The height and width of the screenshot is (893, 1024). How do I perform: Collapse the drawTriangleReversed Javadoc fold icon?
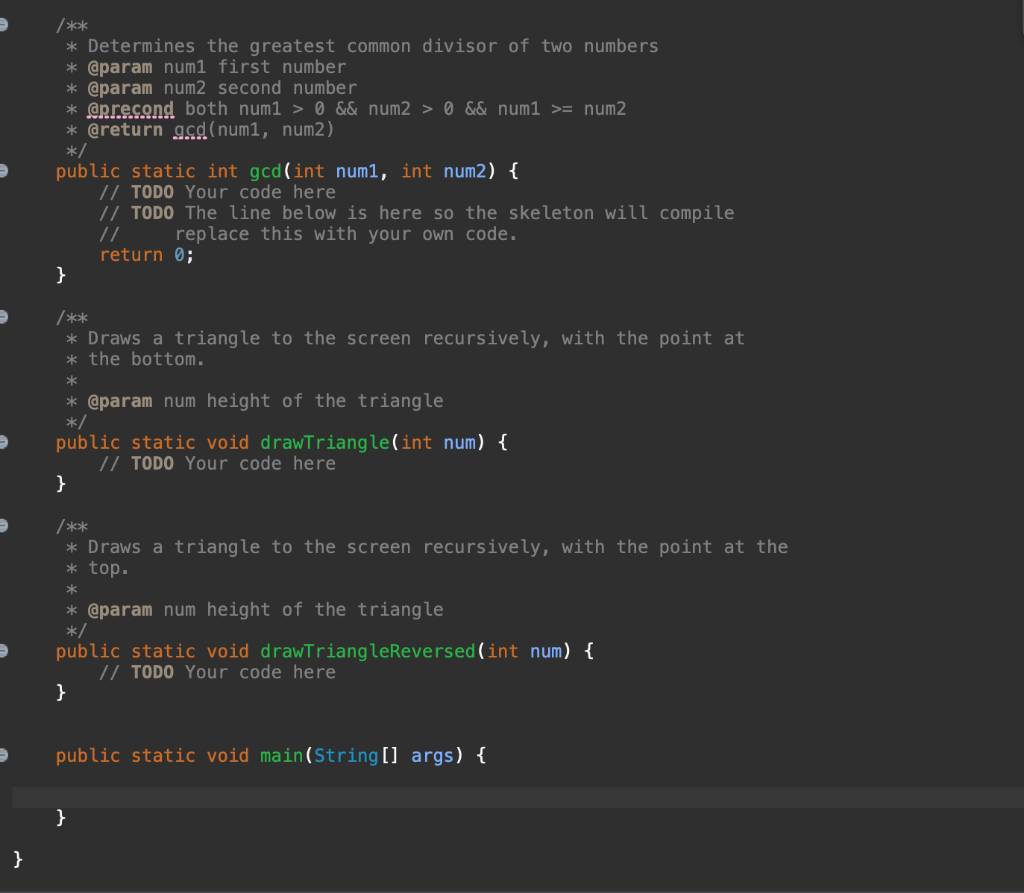pos(4,525)
